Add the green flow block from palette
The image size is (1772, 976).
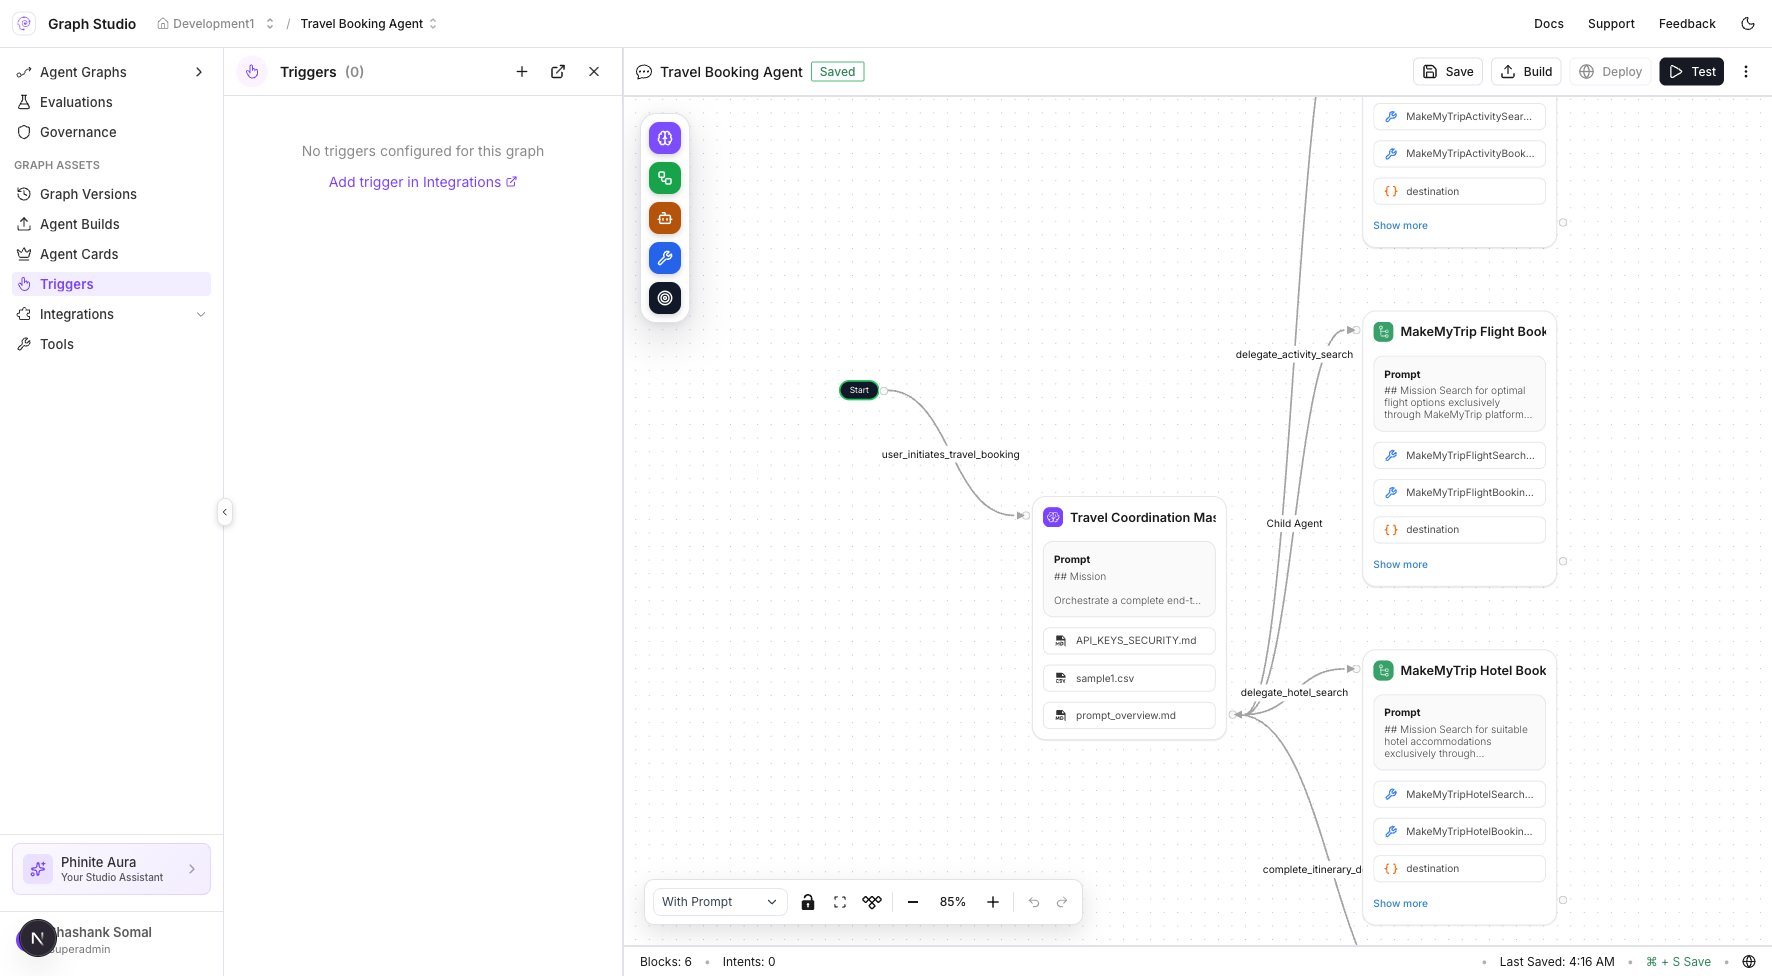[665, 178]
